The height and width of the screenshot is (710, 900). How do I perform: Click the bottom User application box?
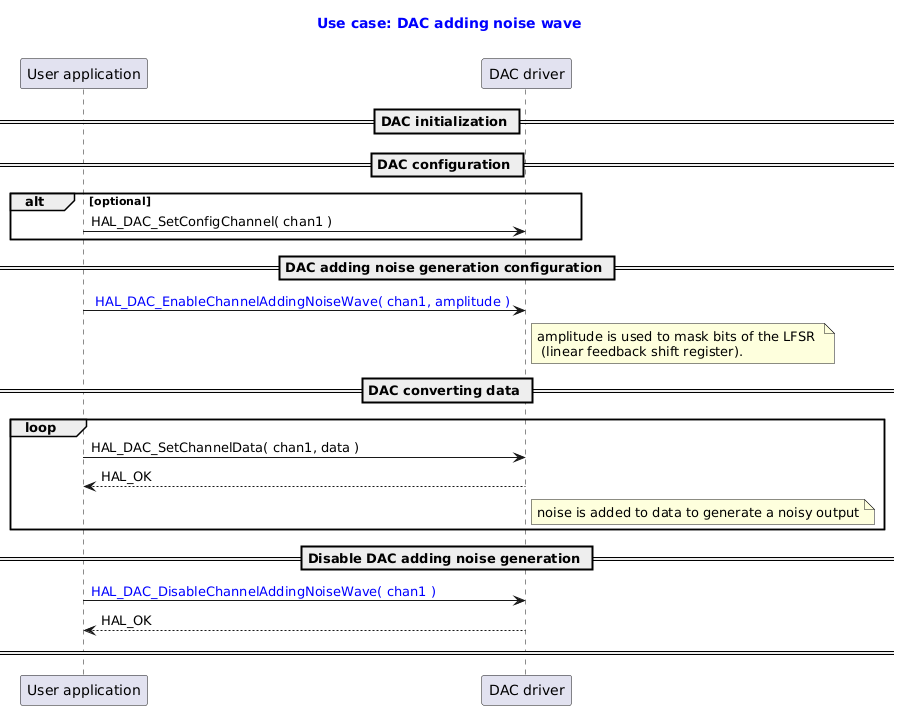[x=83, y=690]
